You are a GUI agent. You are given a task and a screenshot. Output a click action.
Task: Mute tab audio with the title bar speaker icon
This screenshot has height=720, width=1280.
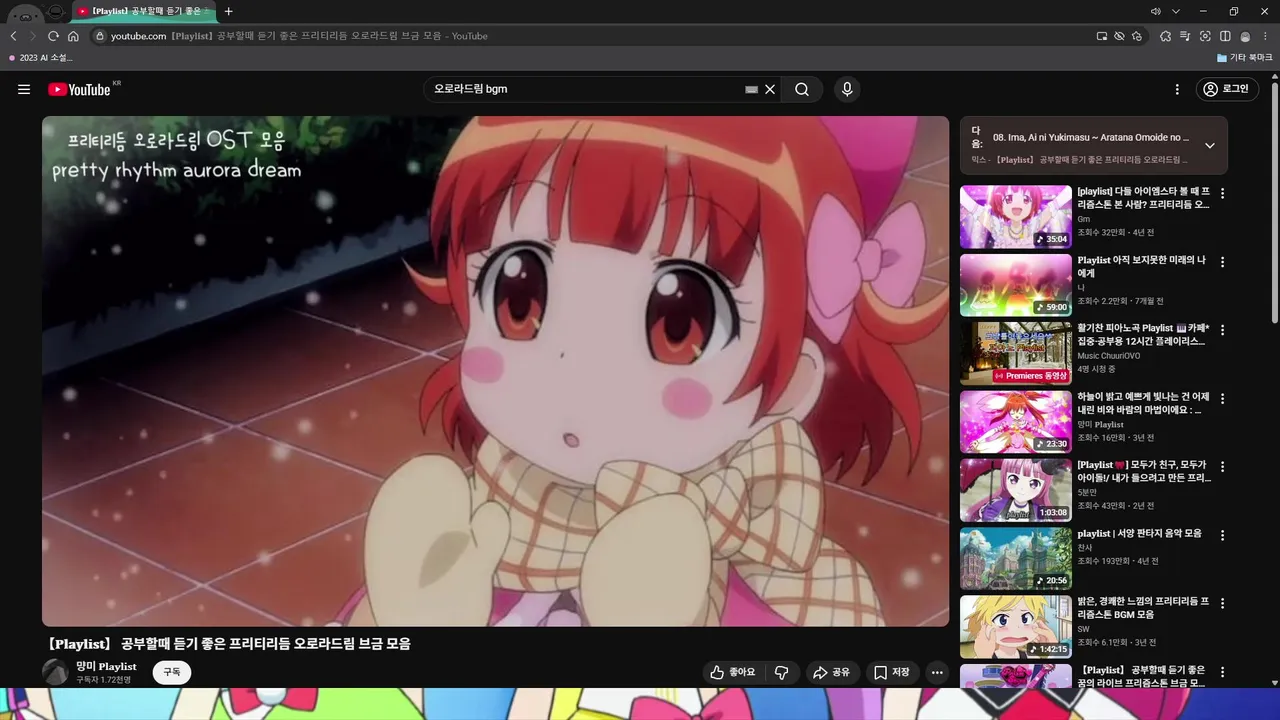click(1155, 11)
